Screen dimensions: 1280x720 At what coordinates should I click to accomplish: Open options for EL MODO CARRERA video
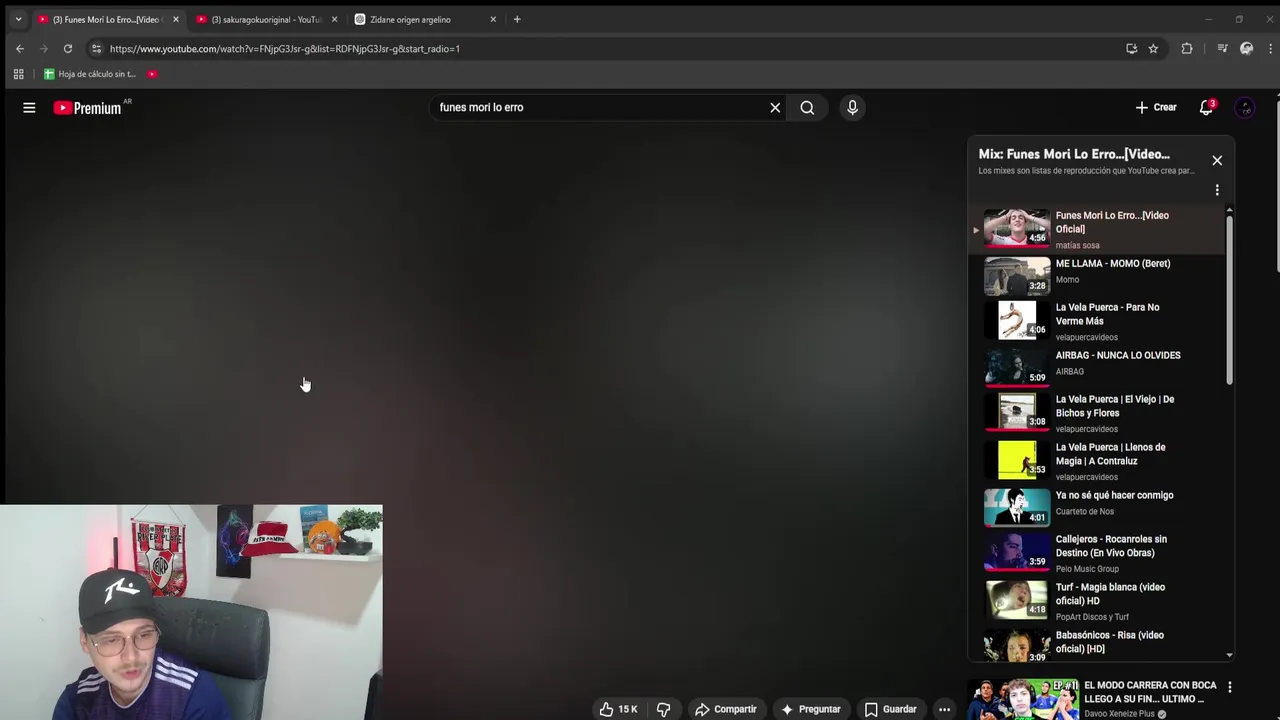1229,687
